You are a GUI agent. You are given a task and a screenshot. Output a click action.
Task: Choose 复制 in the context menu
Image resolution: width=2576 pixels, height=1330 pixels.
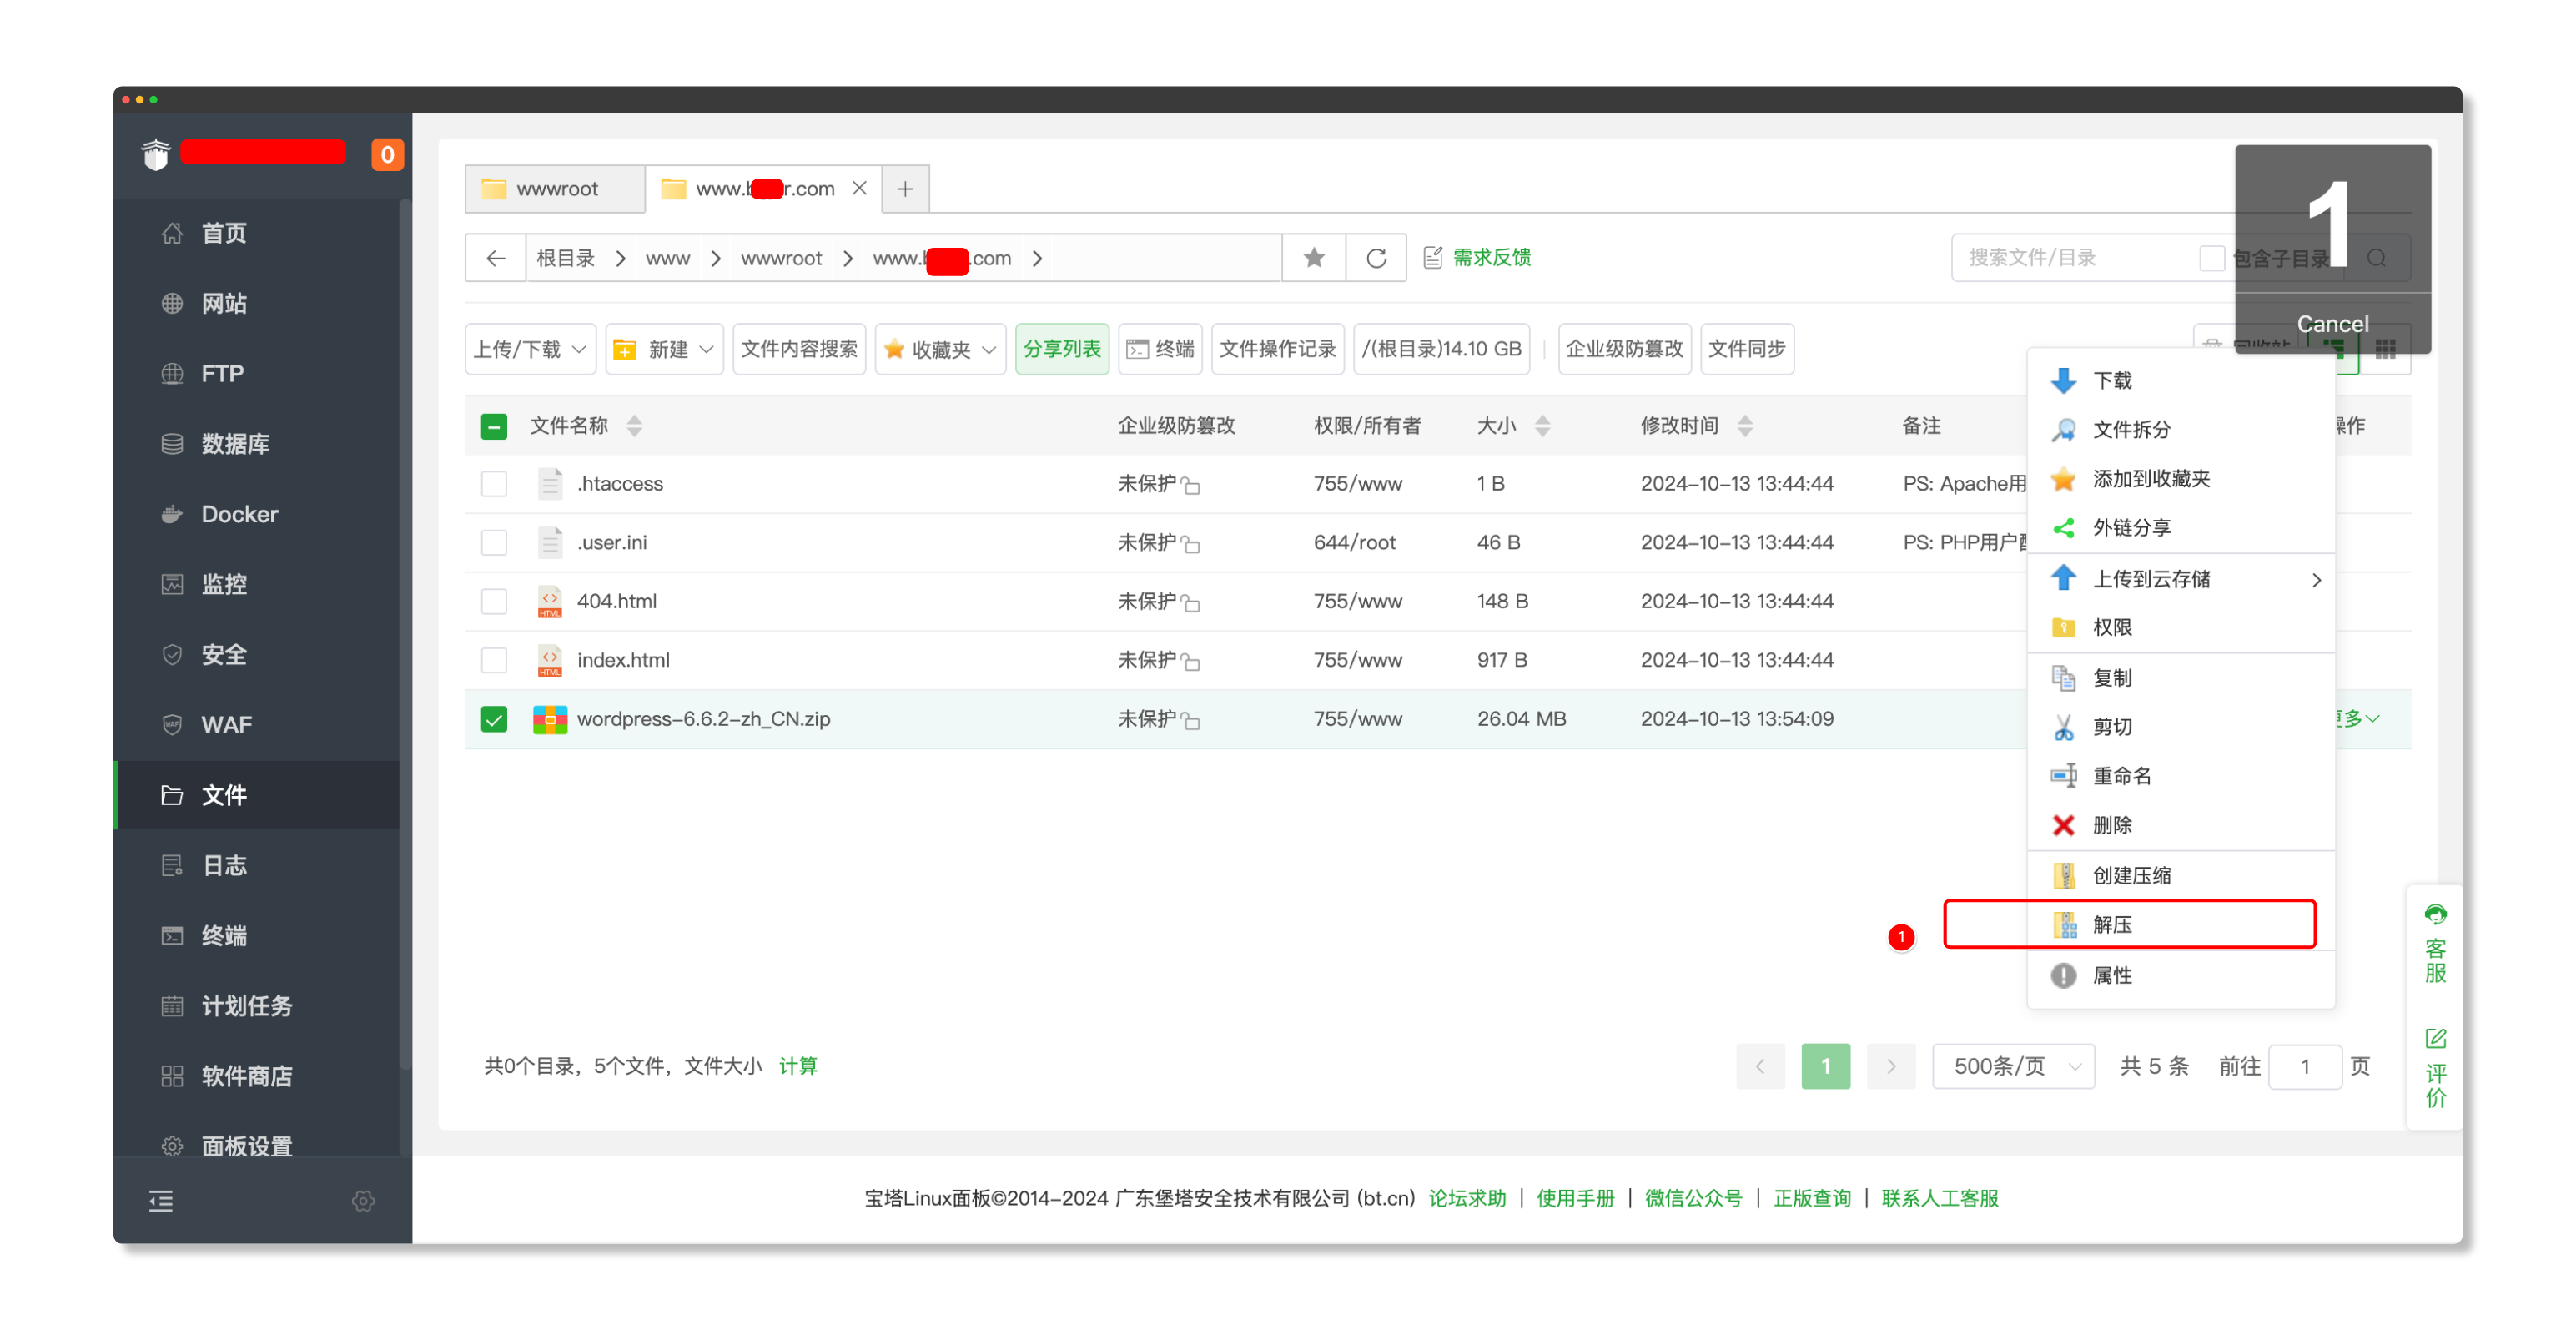tap(2180, 678)
